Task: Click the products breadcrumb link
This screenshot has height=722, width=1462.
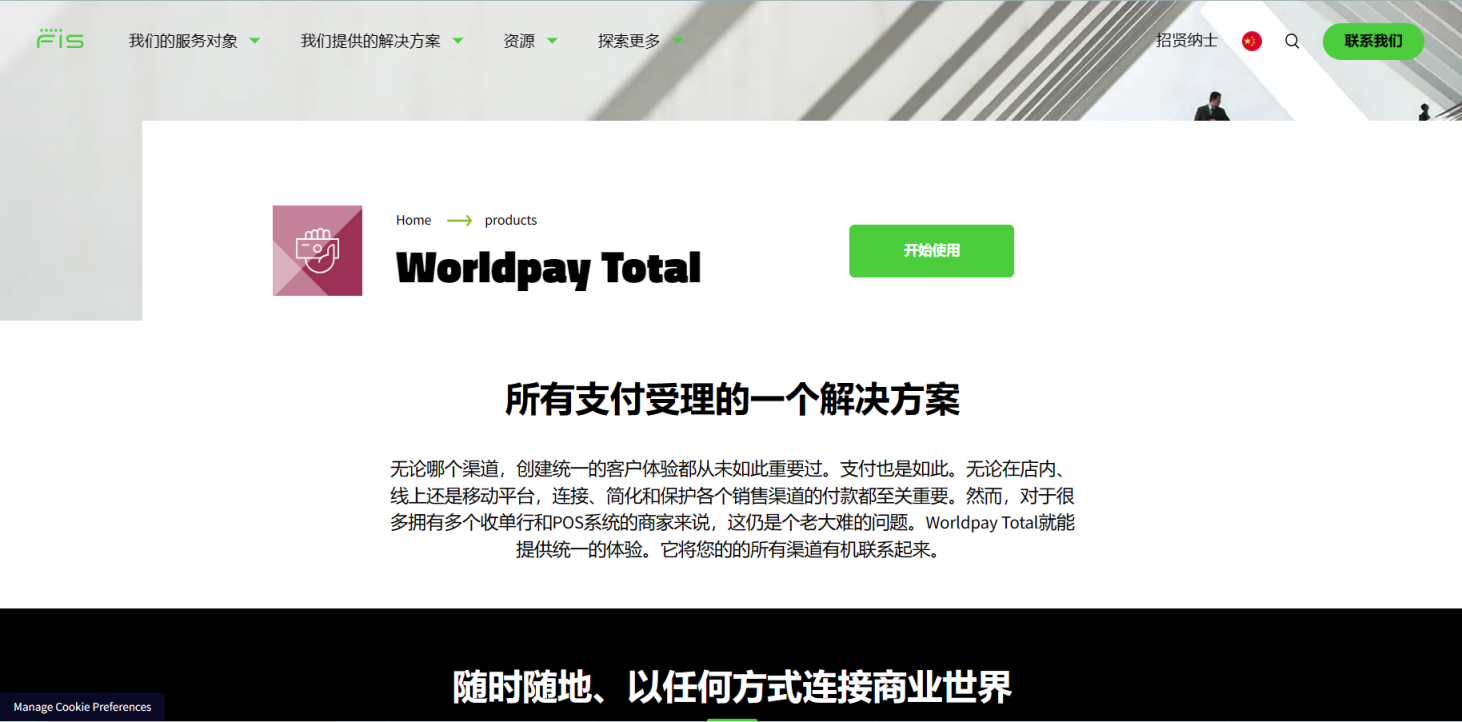Action: tap(511, 220)
